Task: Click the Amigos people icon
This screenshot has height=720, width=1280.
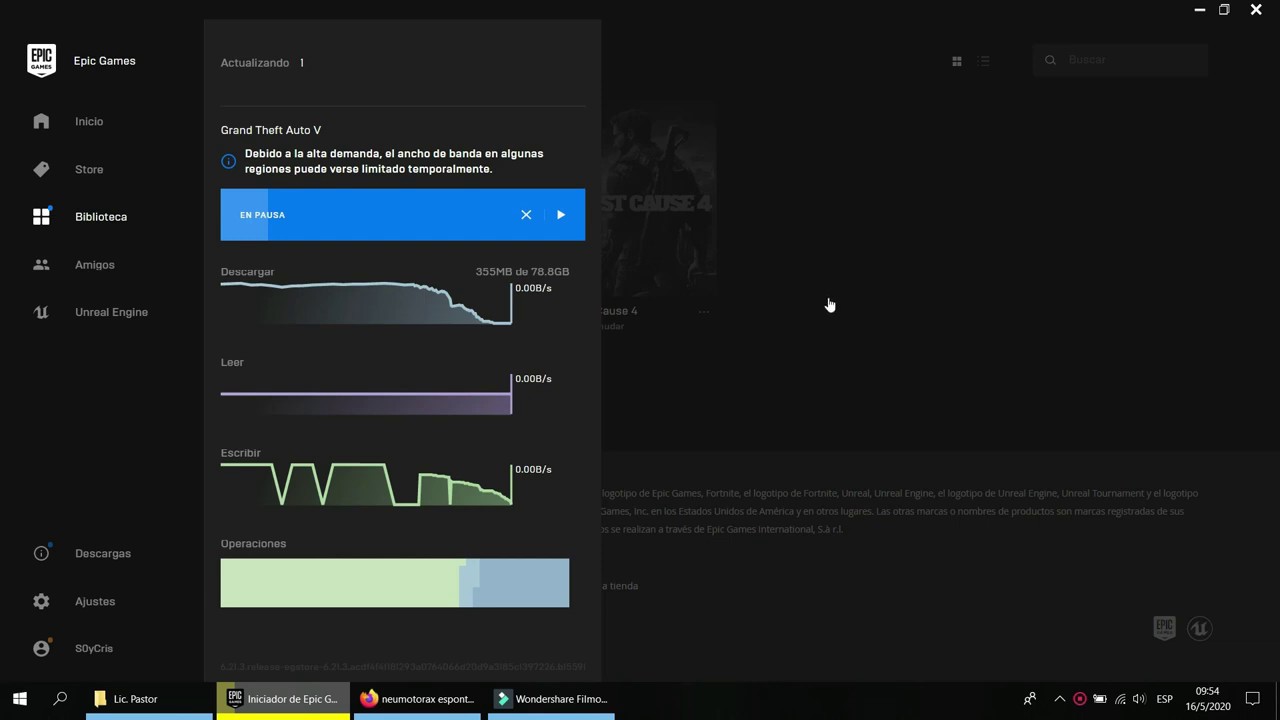Action: [x=41, y=265]
